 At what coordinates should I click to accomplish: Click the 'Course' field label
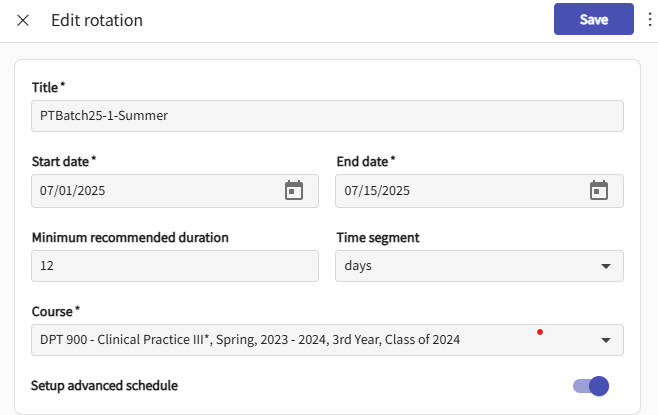coord(54,311)
